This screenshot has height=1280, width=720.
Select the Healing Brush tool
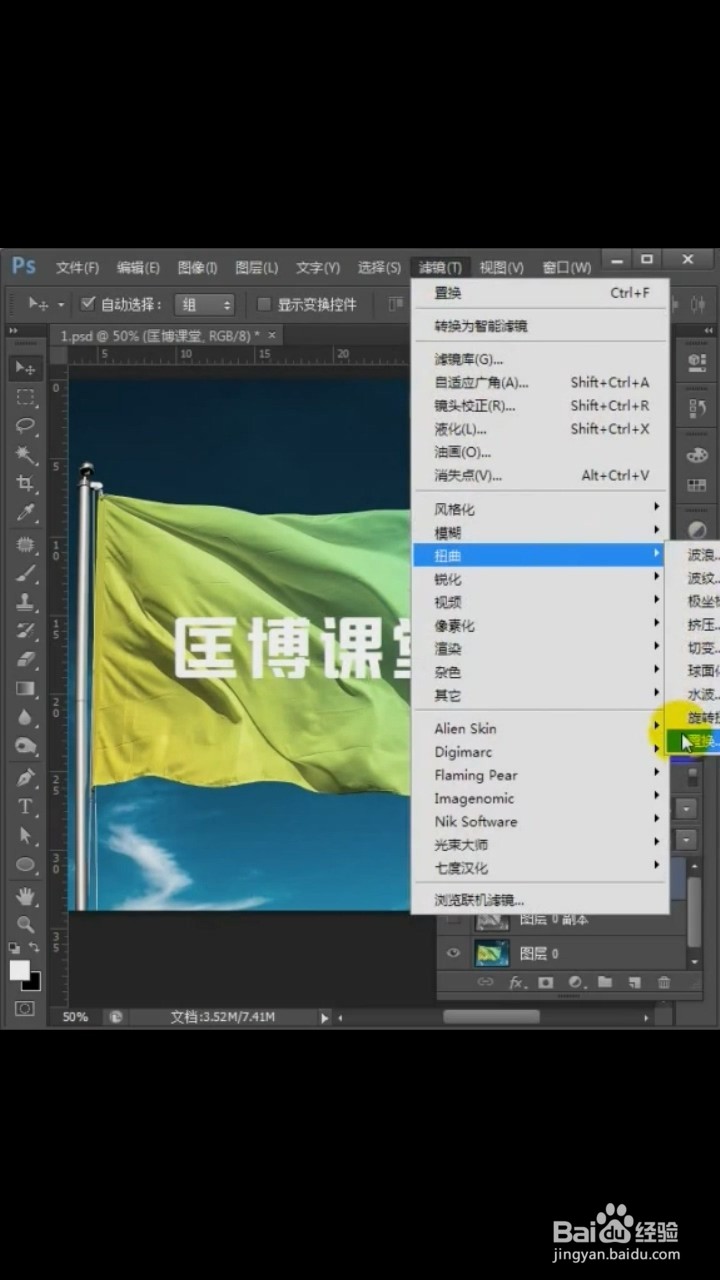[26, 545]
